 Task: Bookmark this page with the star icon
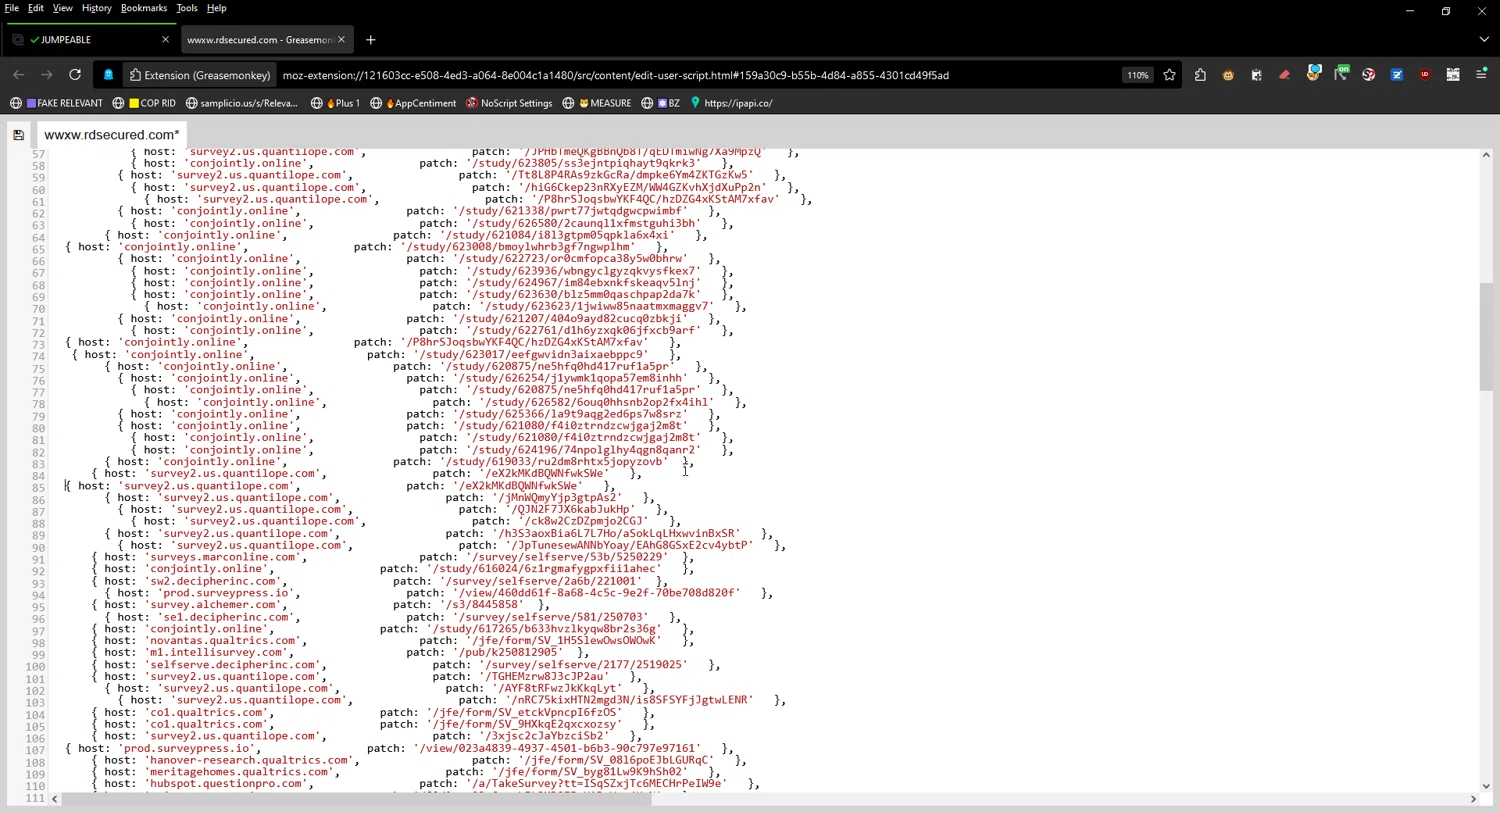(1169, 75)
